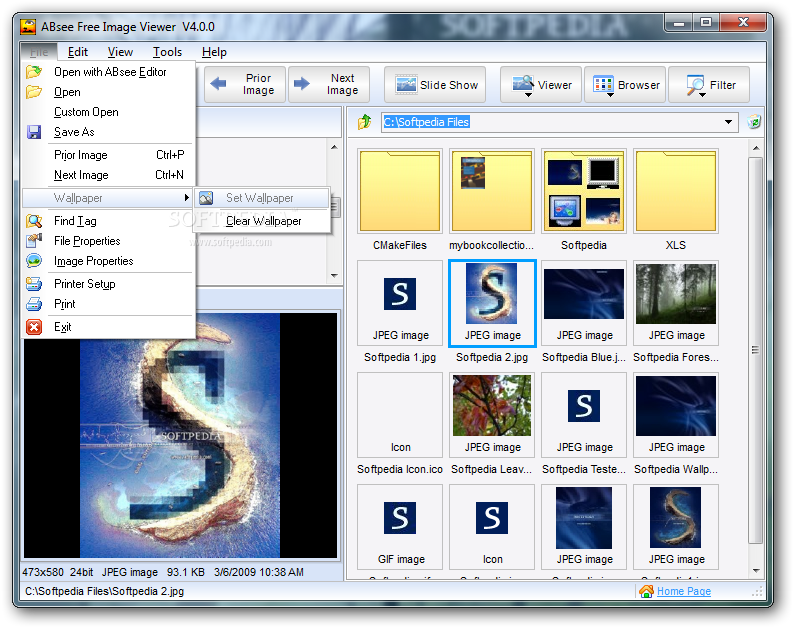Select the Softpedia 2.jpg thumbnail
794x628 pixels.
[492, 303]
